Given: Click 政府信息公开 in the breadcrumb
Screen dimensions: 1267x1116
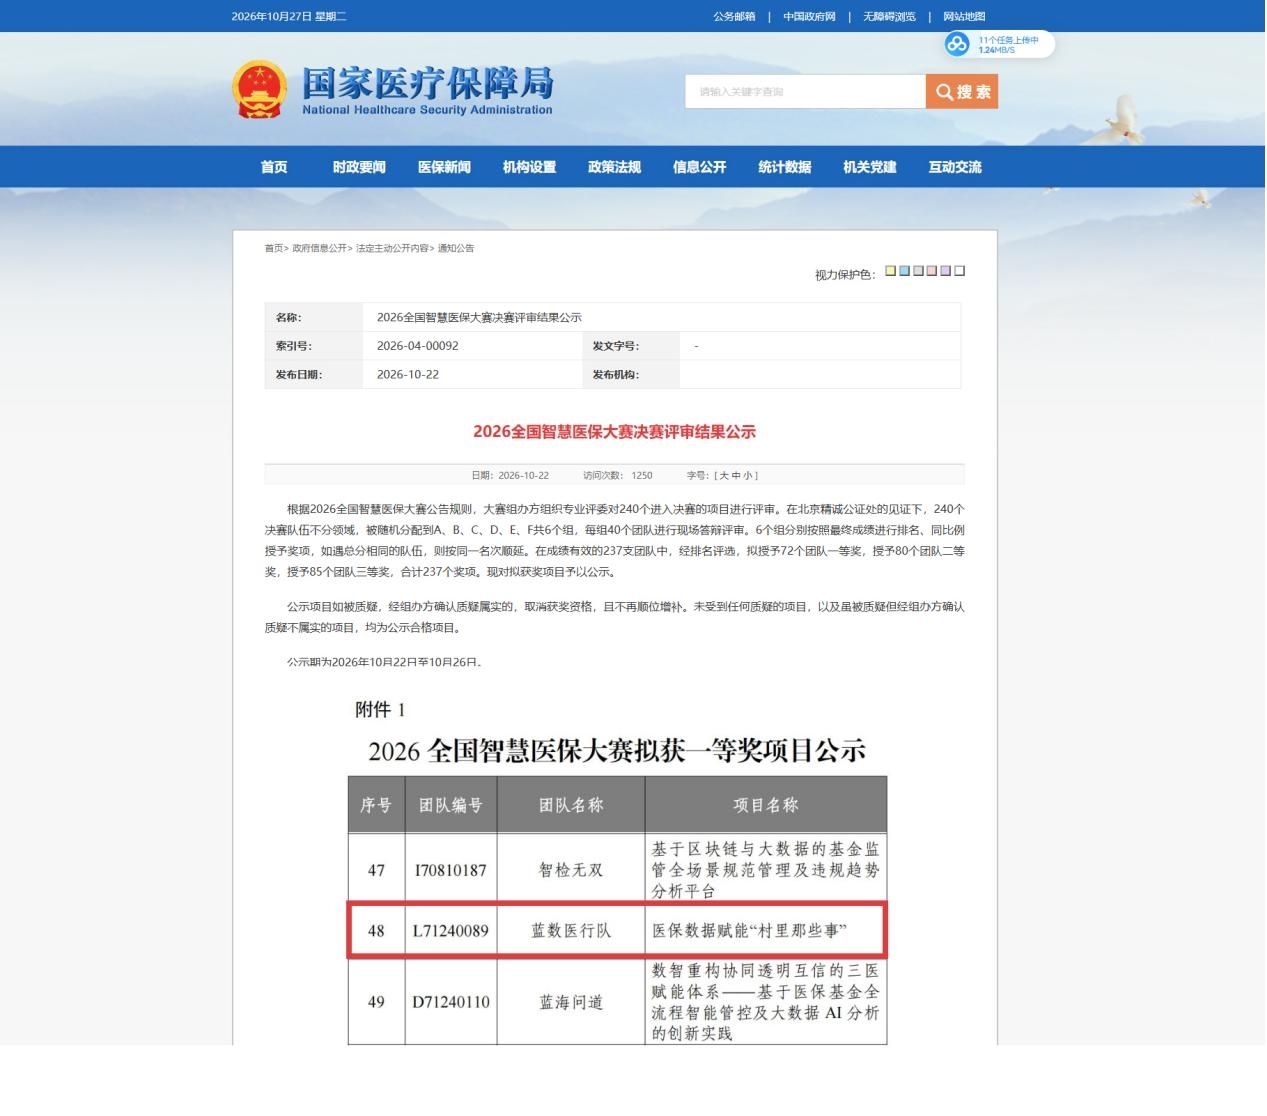Looking at the screenshot, I should point(319,248).
